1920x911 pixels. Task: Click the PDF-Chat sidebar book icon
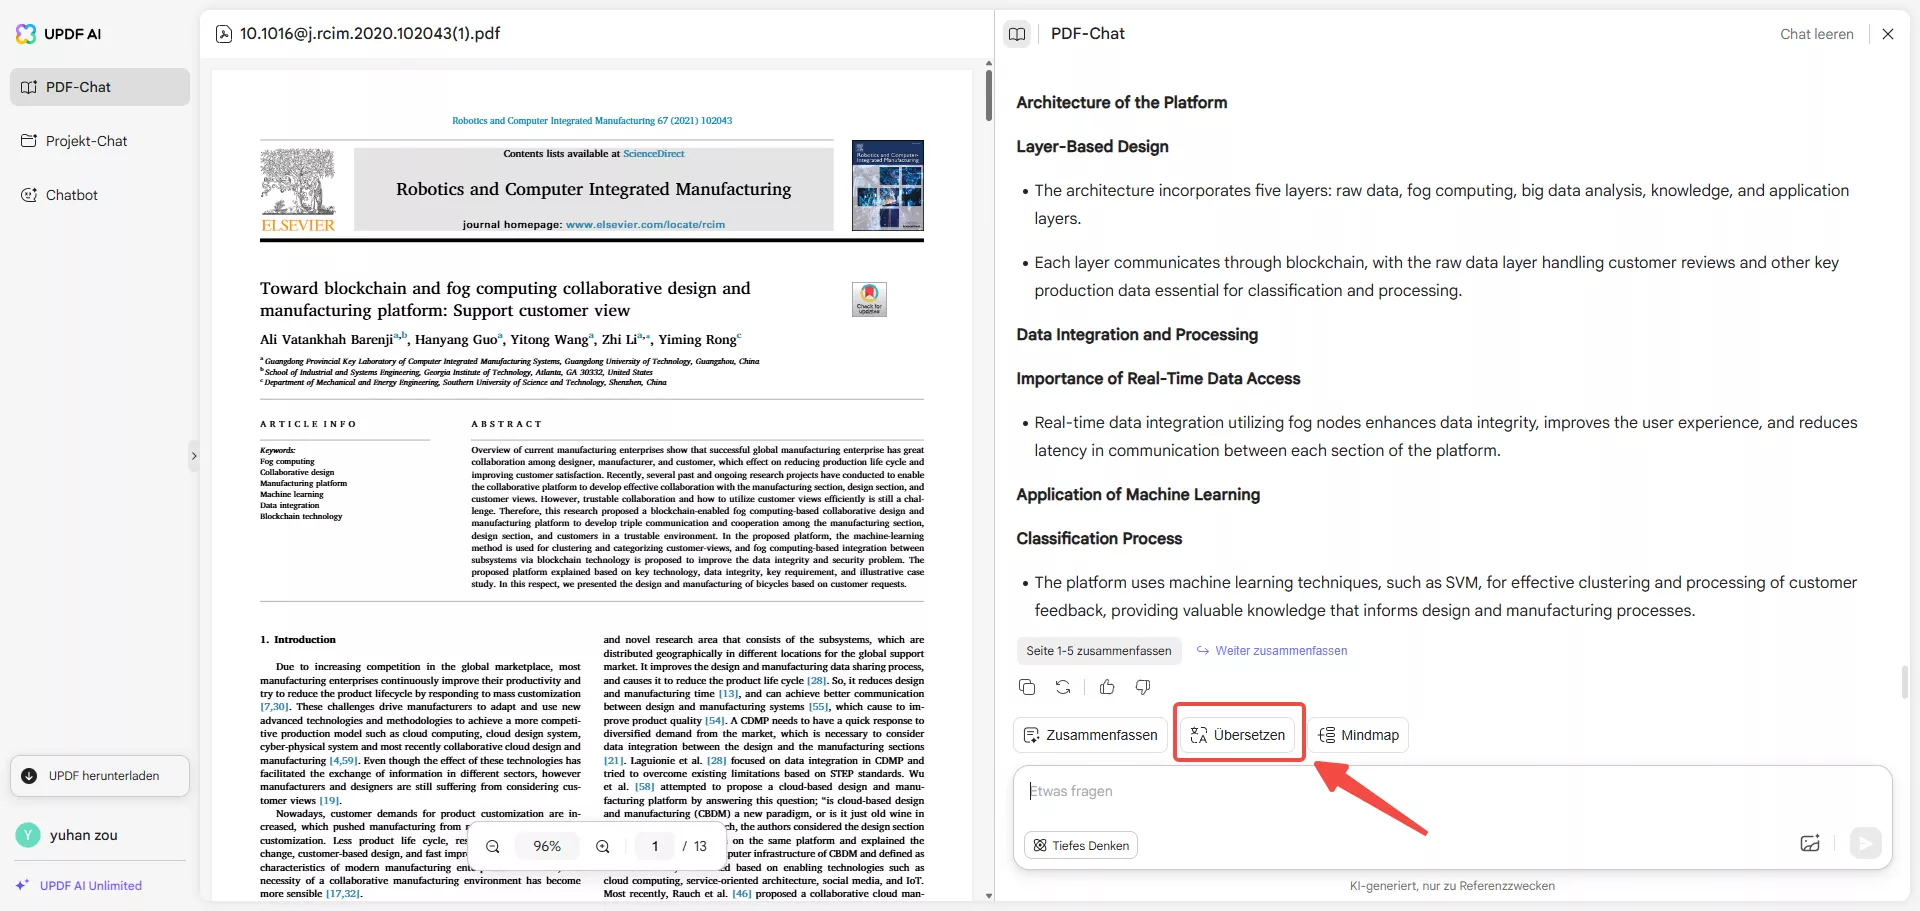click(29, 87)
